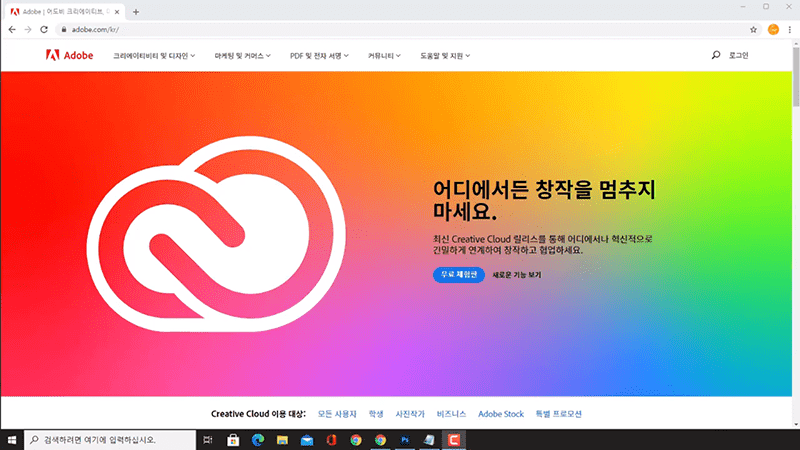800x450 pixels.
Task: Open the 새로운 기능 보기 link
Action: point(516,275)
